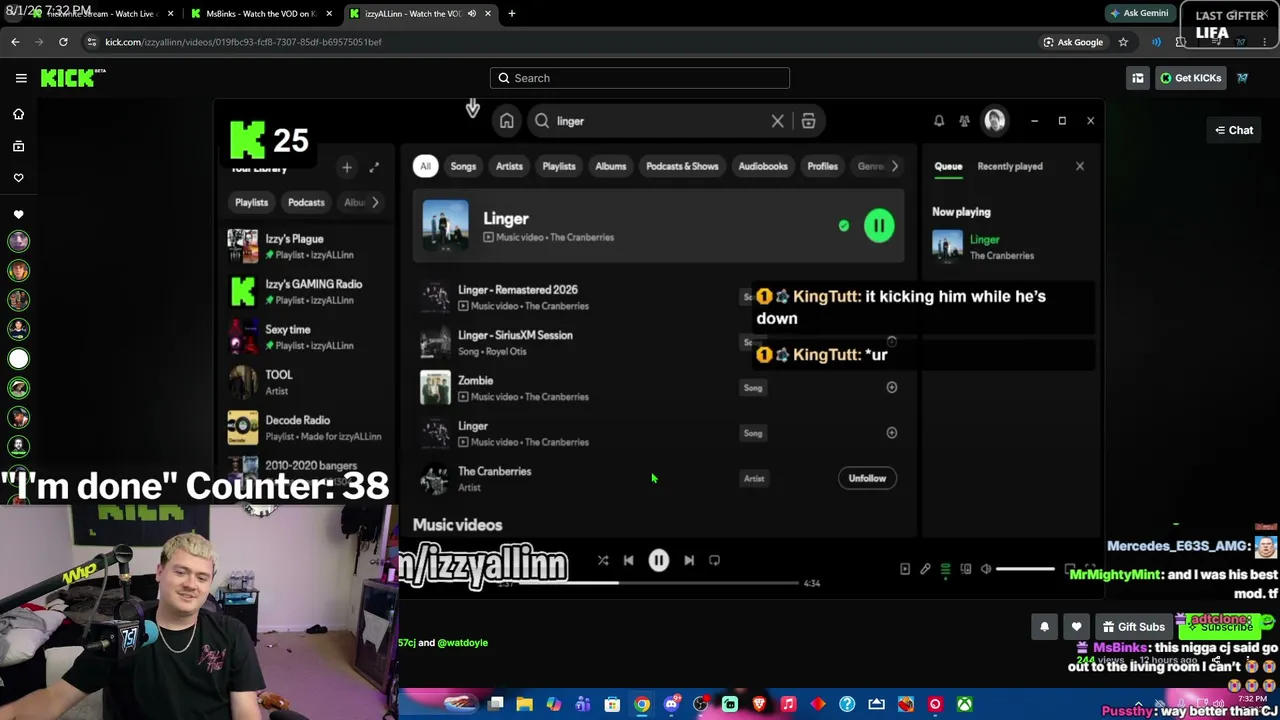The width and height of the screenshot is (1280, 720).
Task: Go to Spotify Home via the house icon
Action: point(507,121)
